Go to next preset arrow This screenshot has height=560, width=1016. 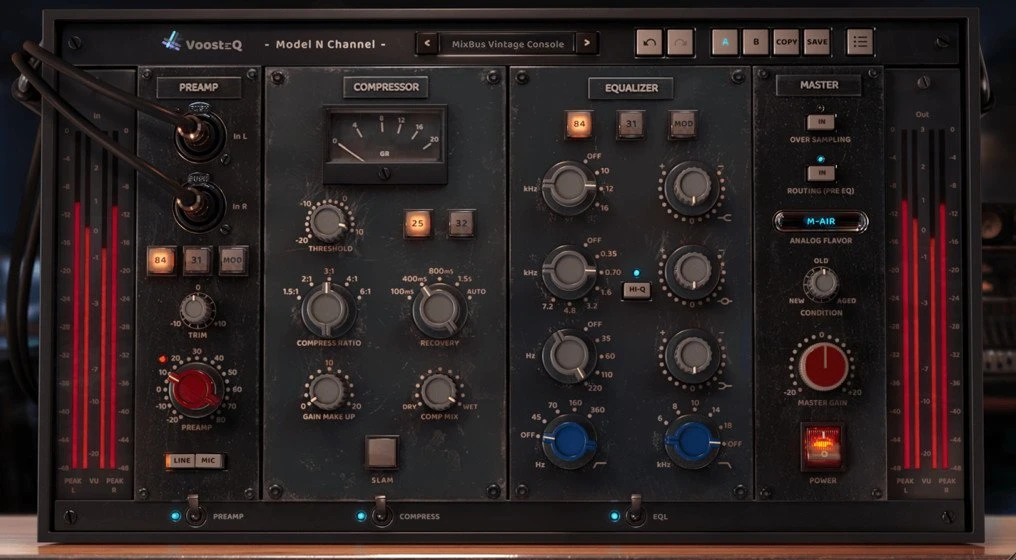[586, 43]
